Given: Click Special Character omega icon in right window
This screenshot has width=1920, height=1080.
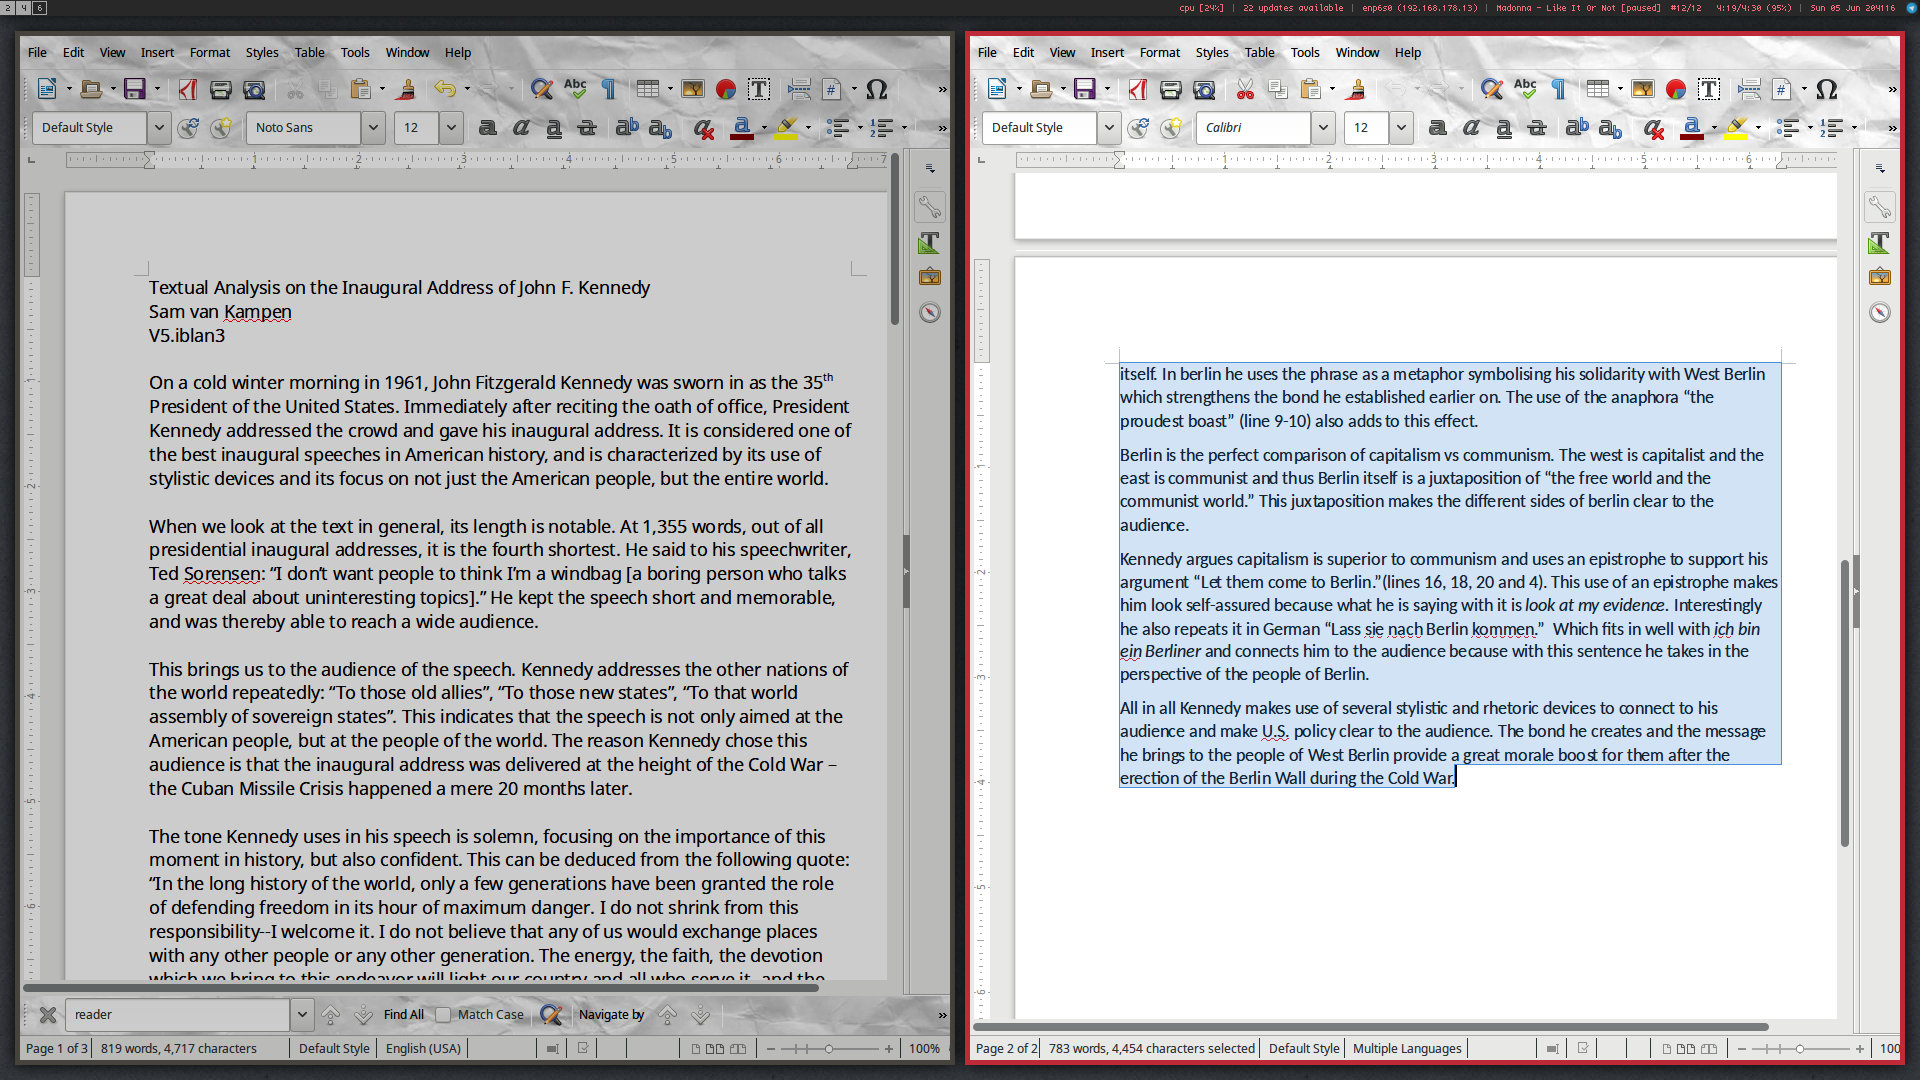Looking at the screenshot, I should pos(1826,90).
